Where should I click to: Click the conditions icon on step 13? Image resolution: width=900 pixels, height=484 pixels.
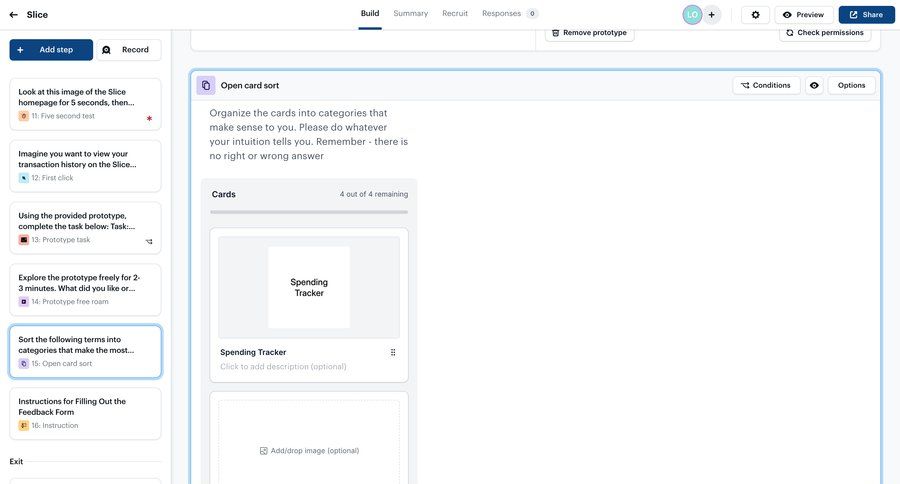[149, 242]
